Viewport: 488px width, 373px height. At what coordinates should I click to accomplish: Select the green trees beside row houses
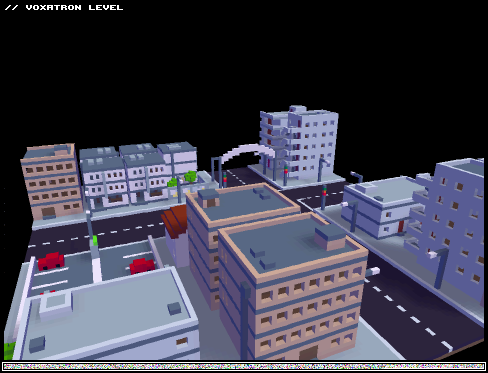[182, 179]
